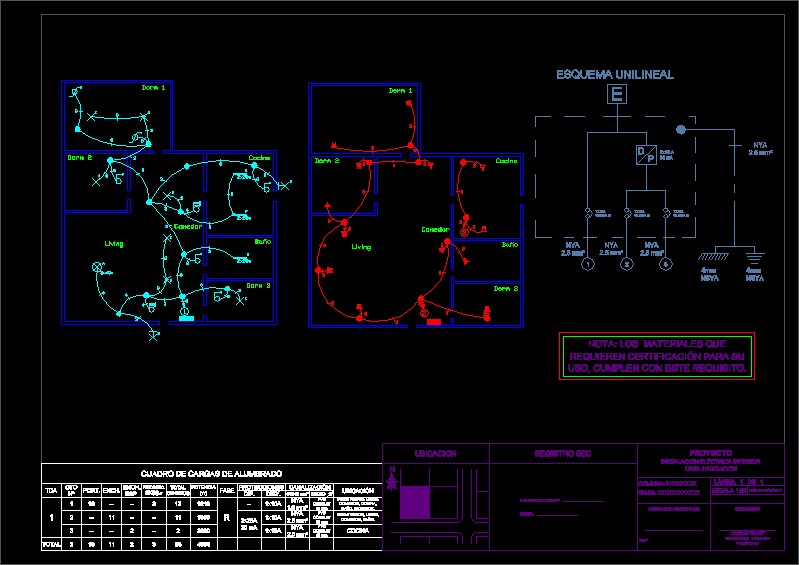Click the Esquema Unilineal title text

tap(615, 75)
